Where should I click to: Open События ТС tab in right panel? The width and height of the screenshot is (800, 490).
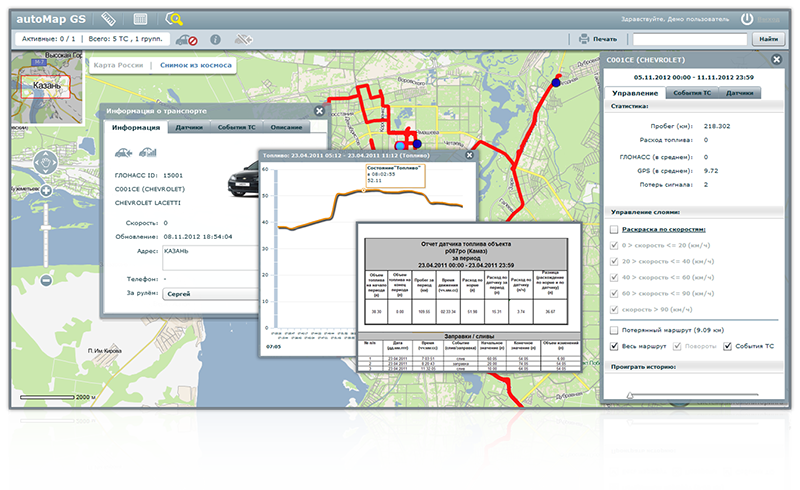(x=692, y=93)
